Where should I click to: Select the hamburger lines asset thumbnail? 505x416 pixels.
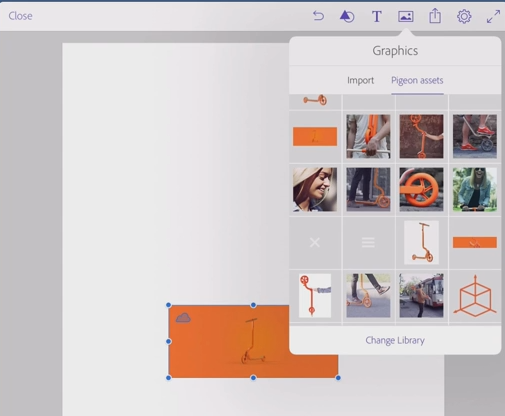coord(368,242)
